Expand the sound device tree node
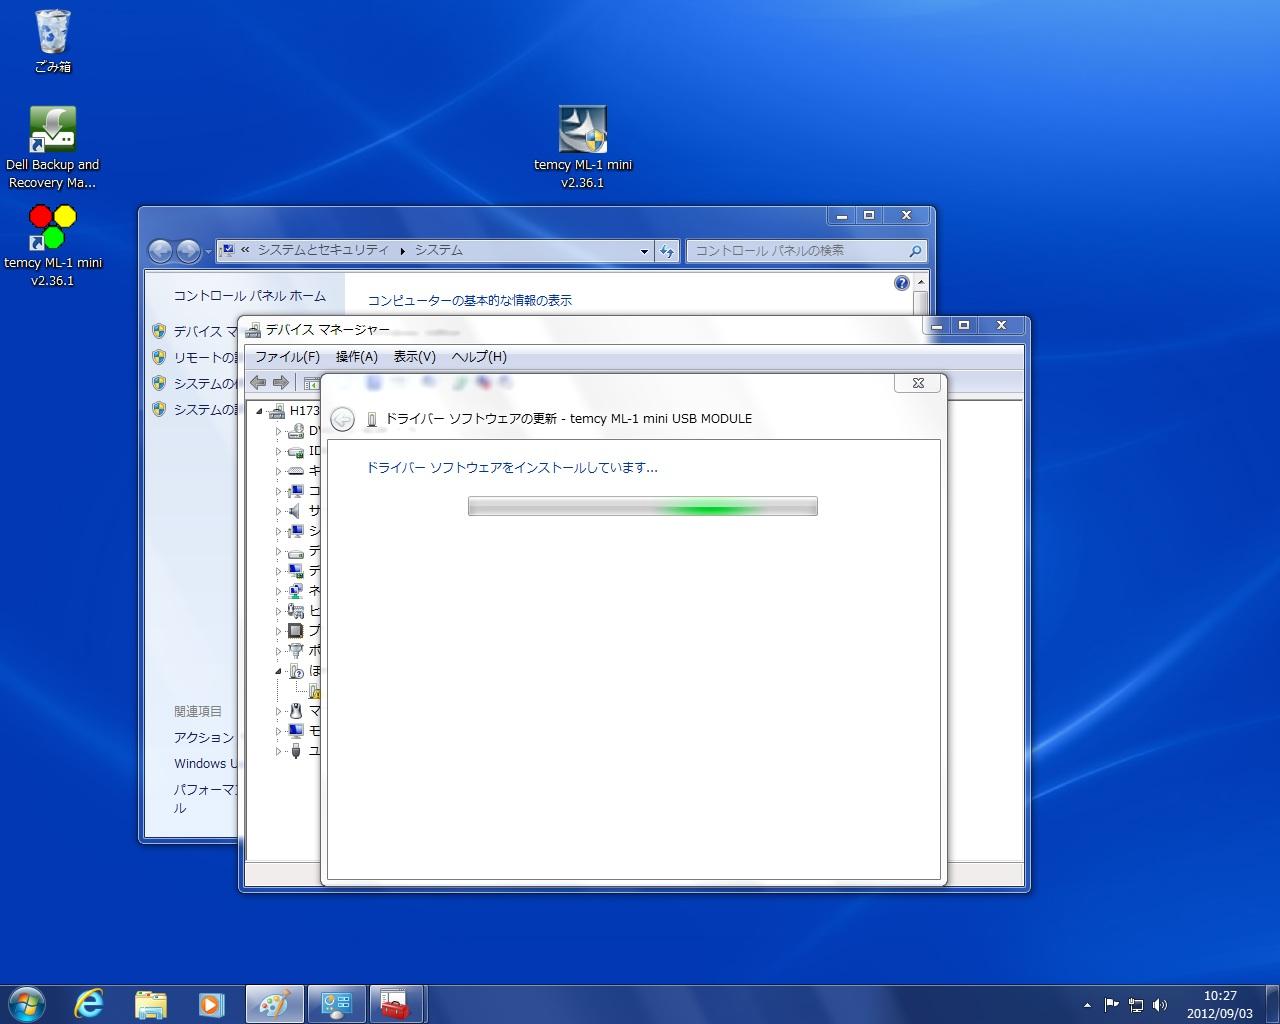Screen dimensions: 1280x1024 coord(279,511)
